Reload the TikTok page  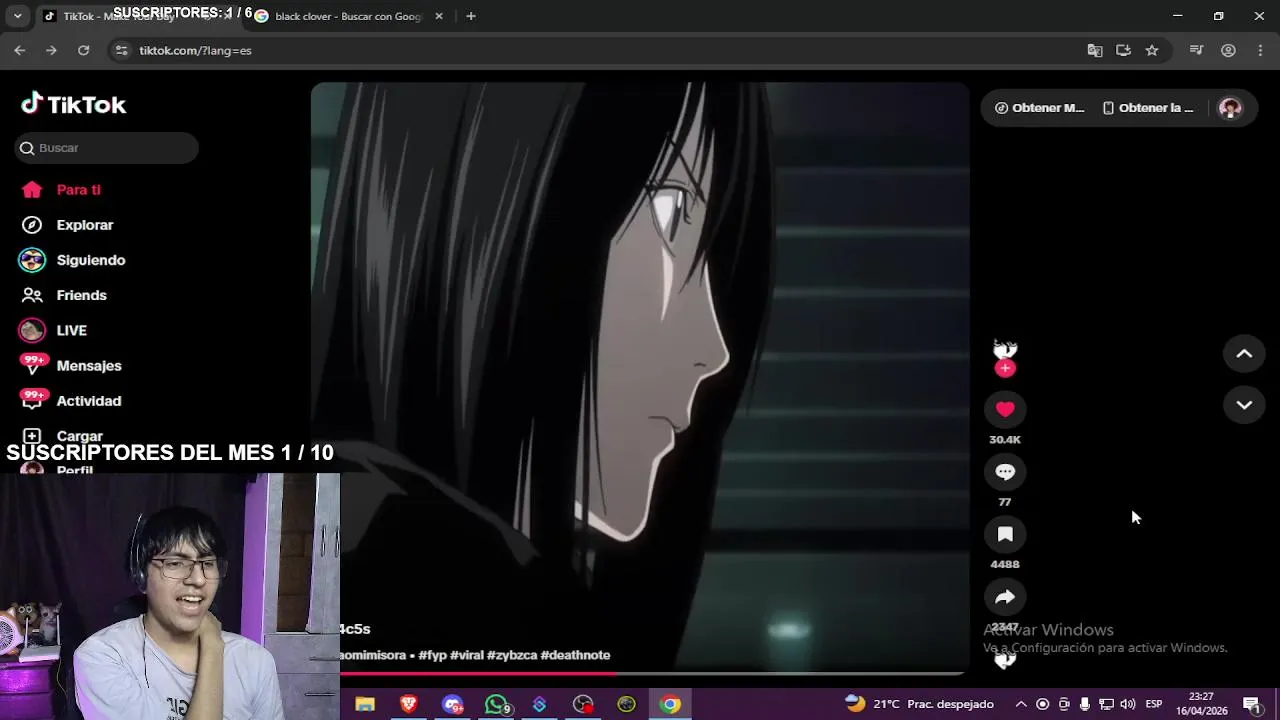coord(84,50)
